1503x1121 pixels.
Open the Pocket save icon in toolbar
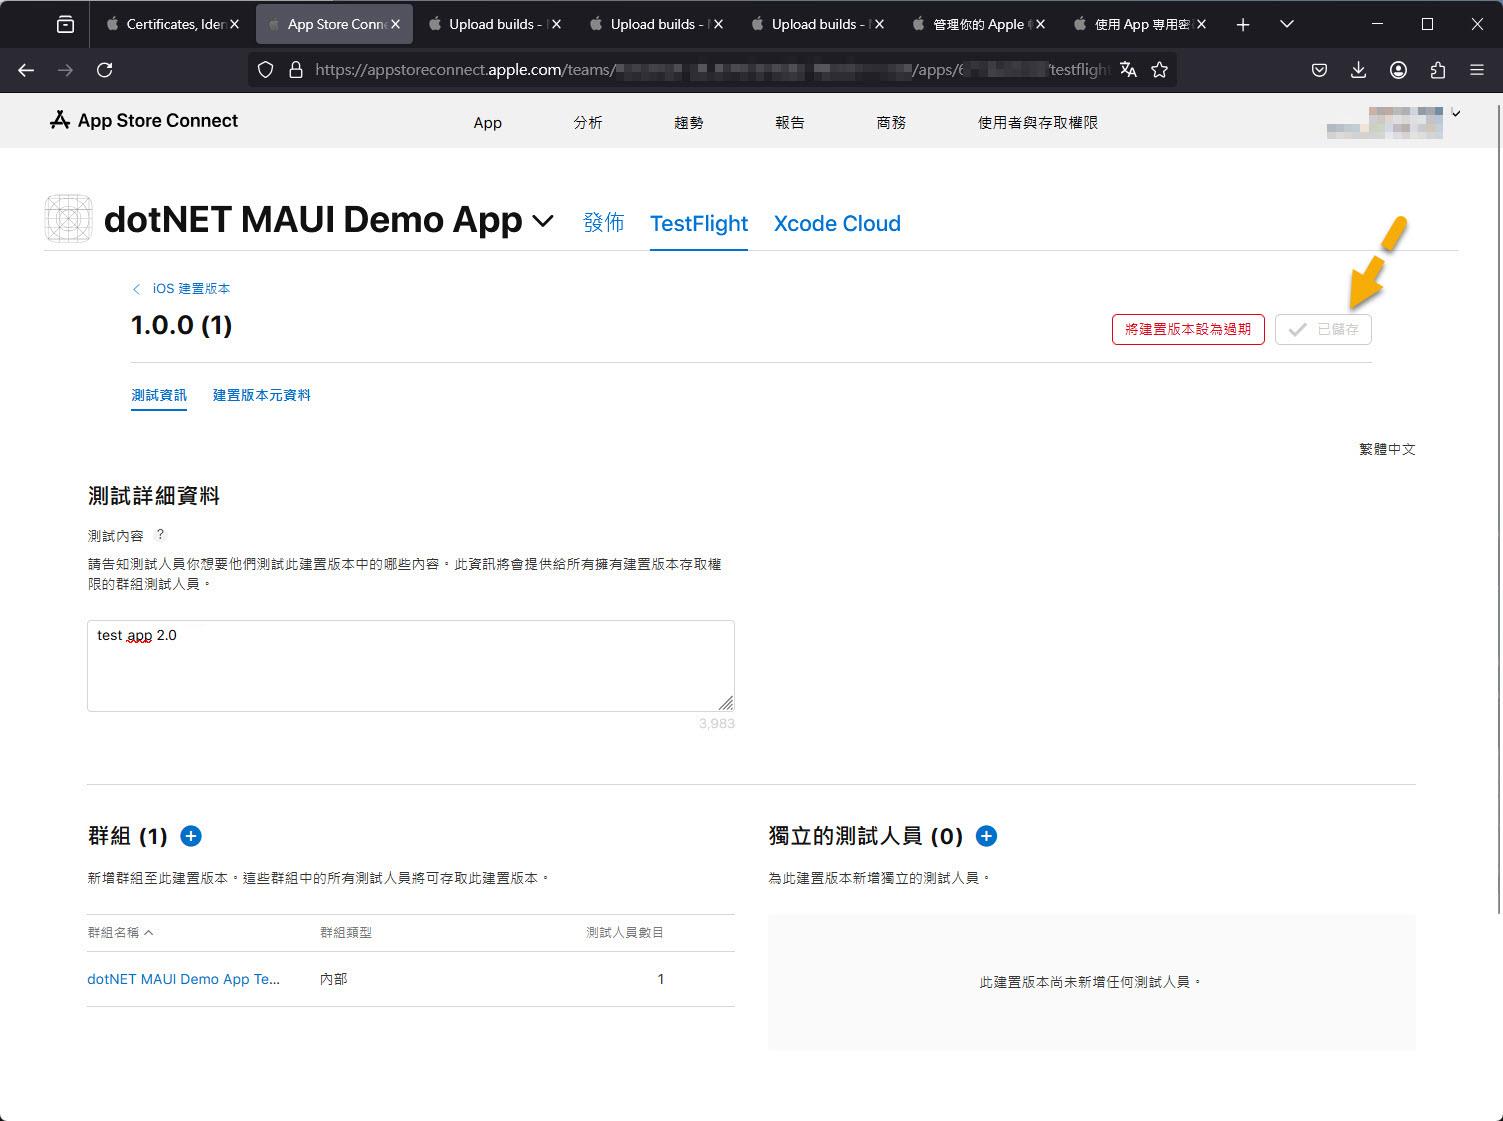pos(1320,70)
